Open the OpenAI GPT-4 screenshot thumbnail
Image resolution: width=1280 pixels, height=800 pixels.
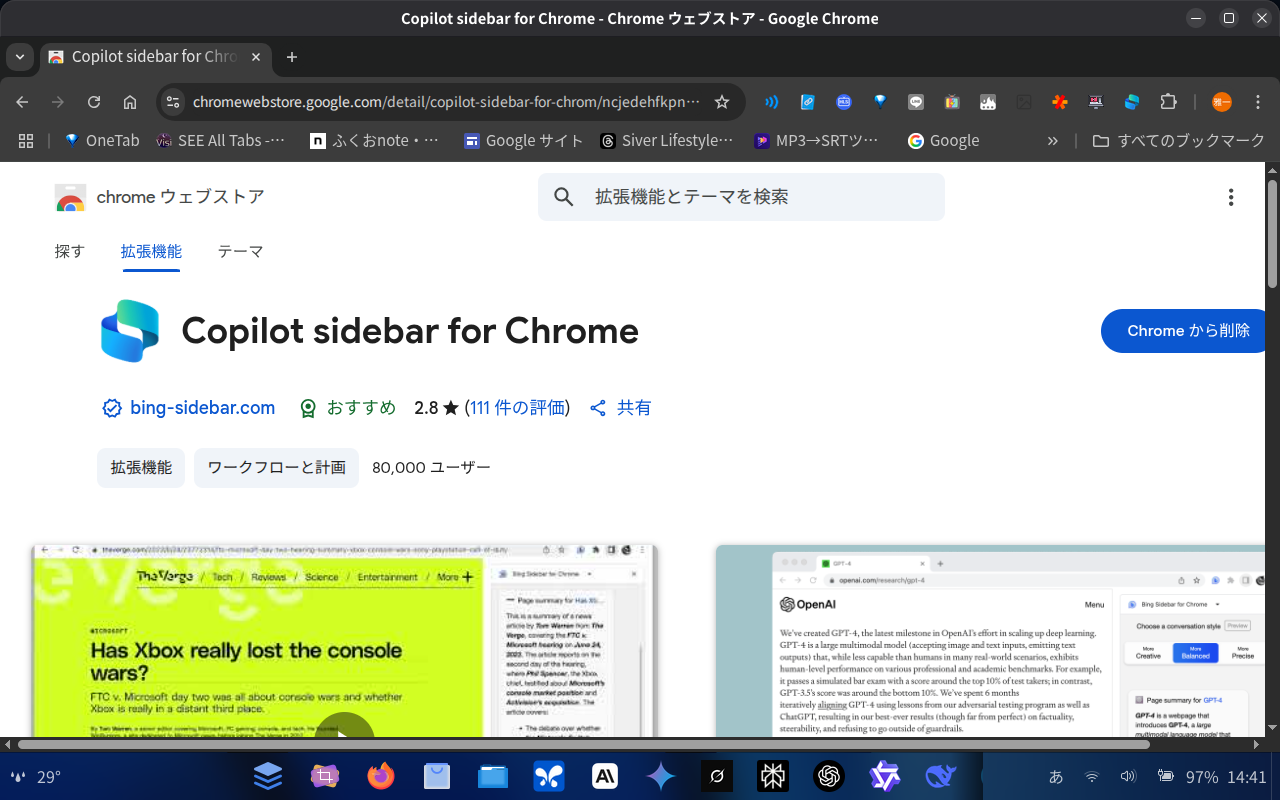pyautogui.click(x=992, y=641)
